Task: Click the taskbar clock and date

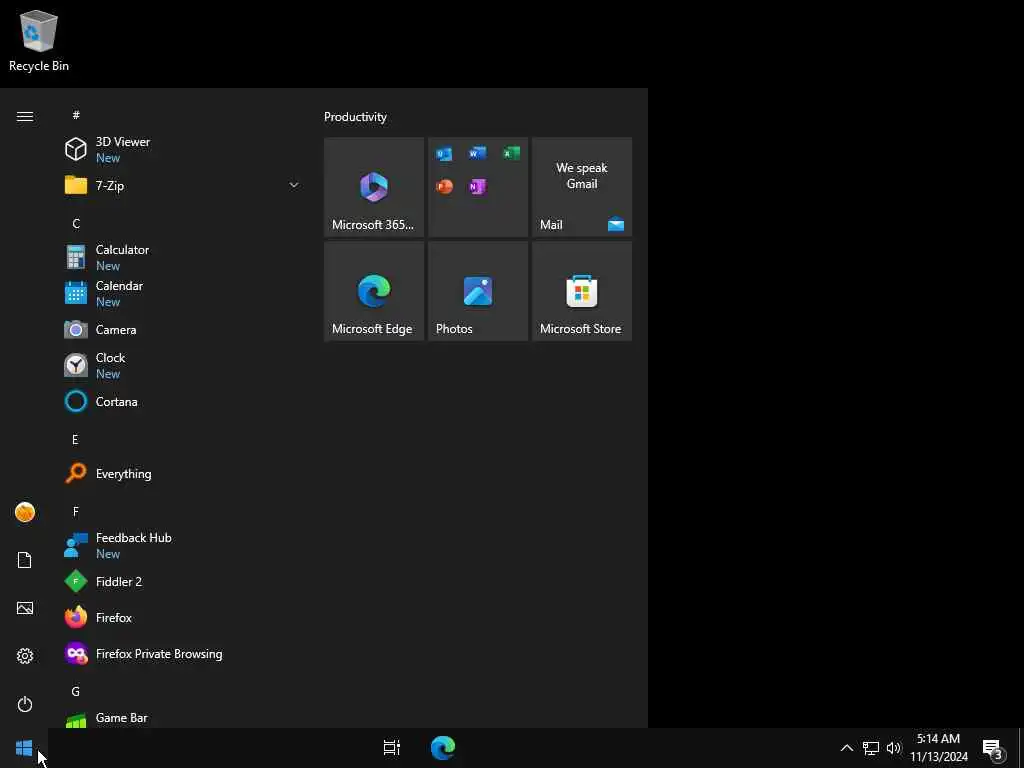Action: click(939, 748)
